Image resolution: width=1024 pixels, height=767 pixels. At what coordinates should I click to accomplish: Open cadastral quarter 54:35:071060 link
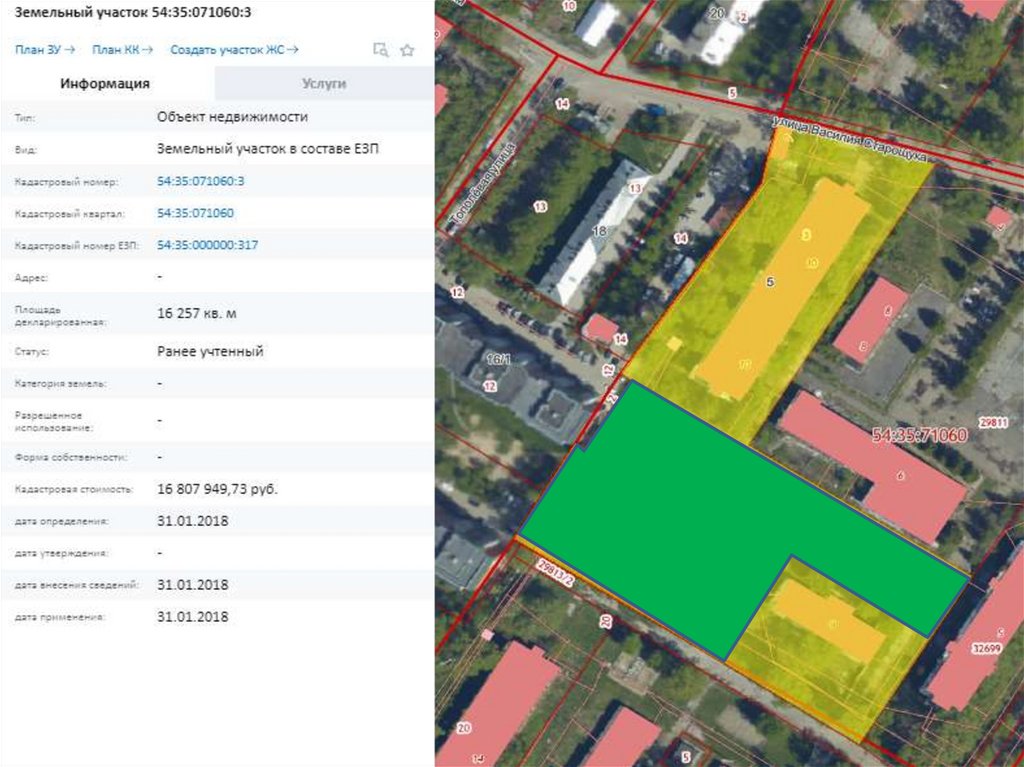coord(195,213)
